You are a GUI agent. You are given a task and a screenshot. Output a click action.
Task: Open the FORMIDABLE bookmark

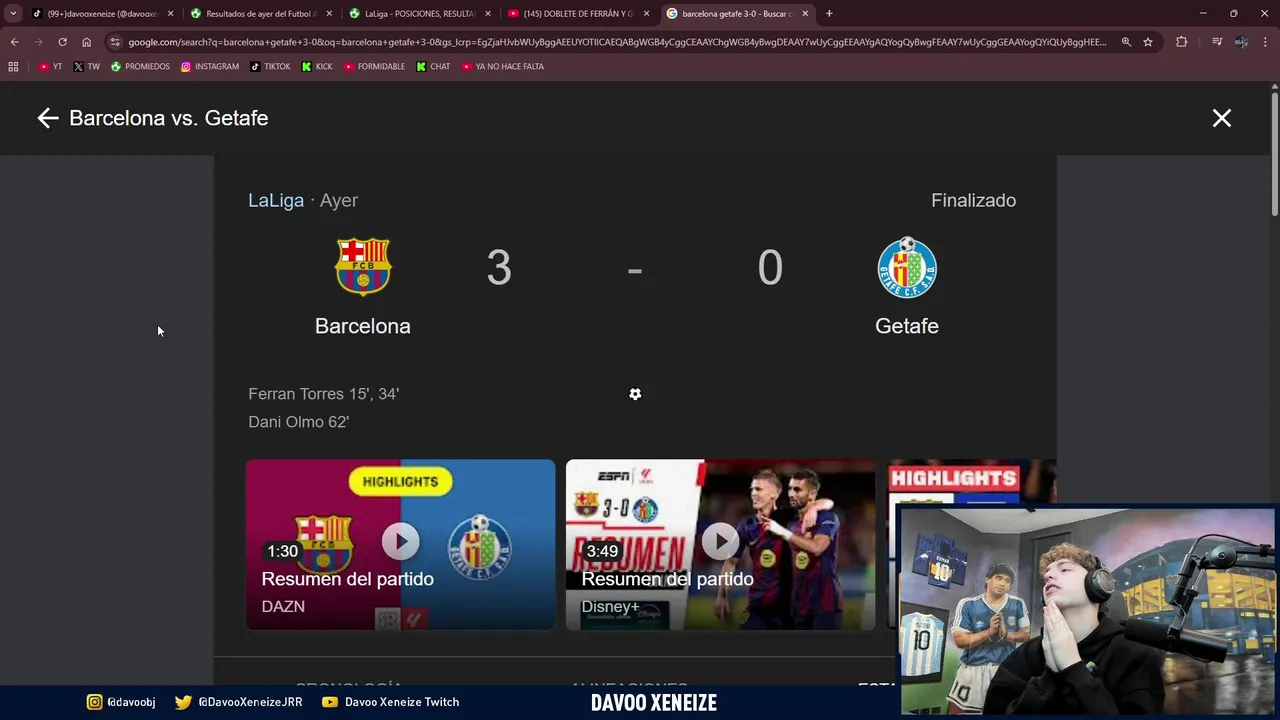[375, 67]
